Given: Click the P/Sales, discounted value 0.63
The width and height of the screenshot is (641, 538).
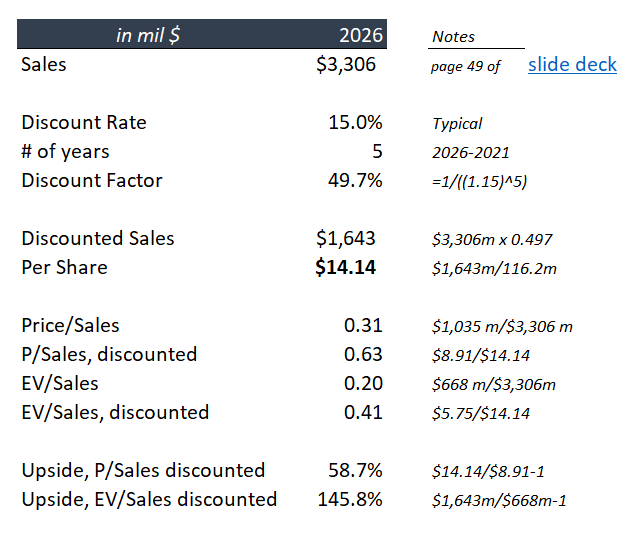Looking at the screenshot, I should tap(363, 354).
